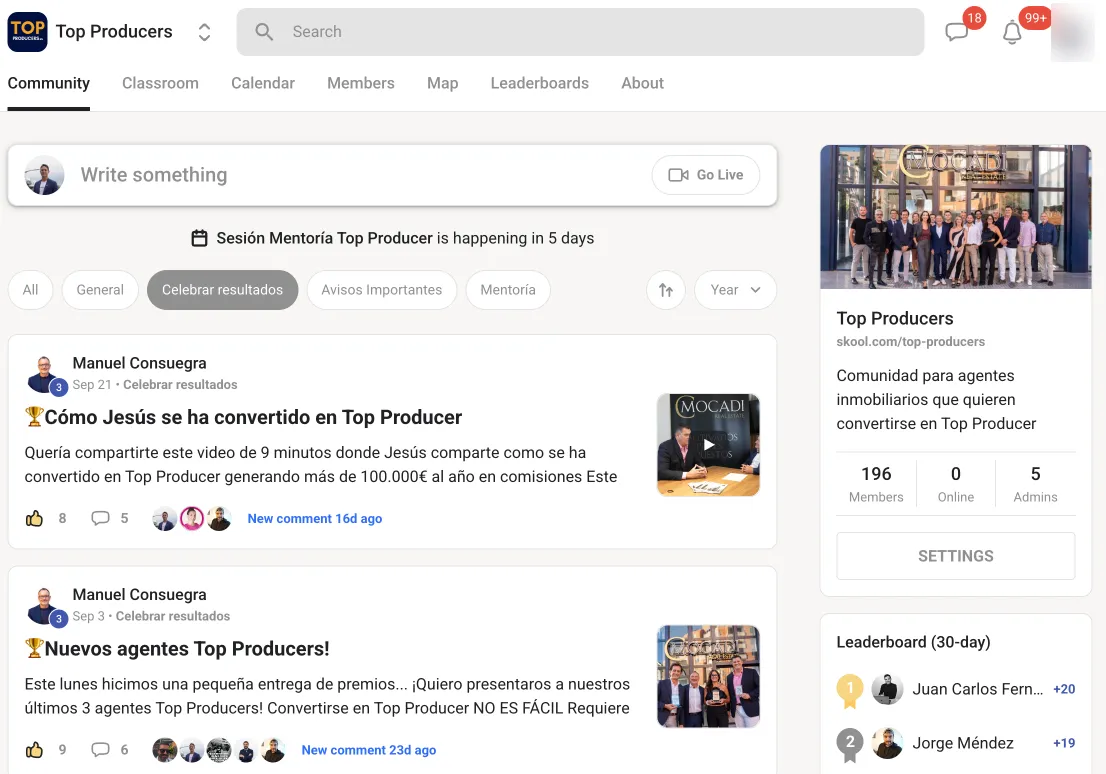
Task: Open the Calendar tab
Action: (263, 83)
